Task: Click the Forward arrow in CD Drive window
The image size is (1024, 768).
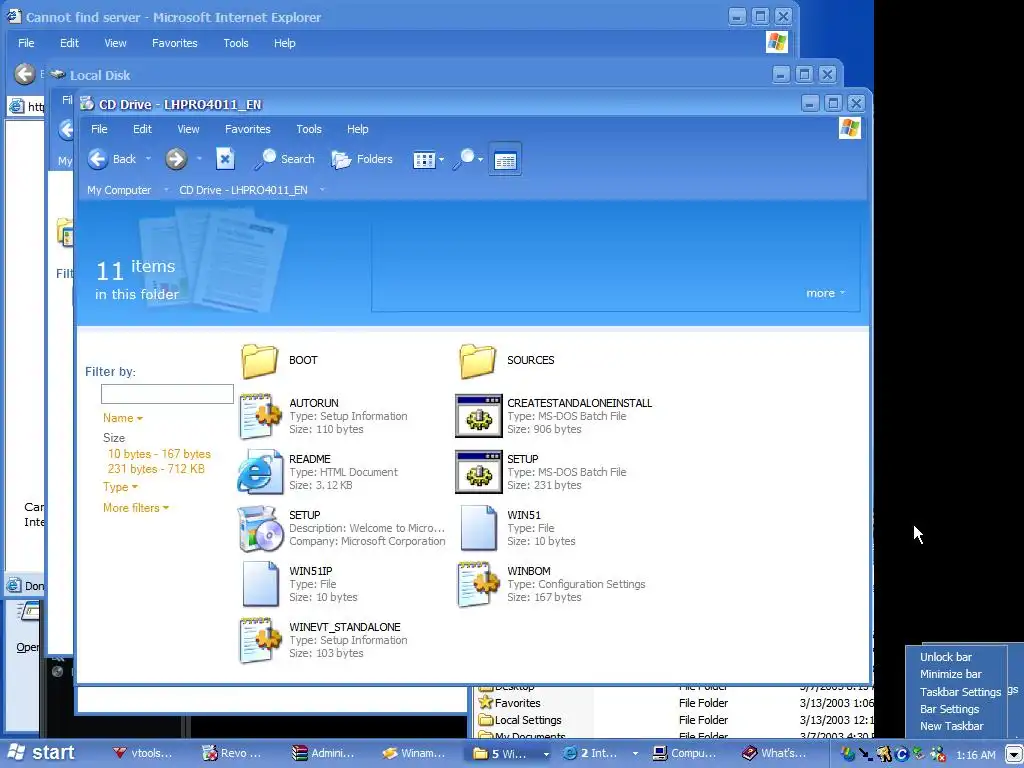Action: pos(176,159)
